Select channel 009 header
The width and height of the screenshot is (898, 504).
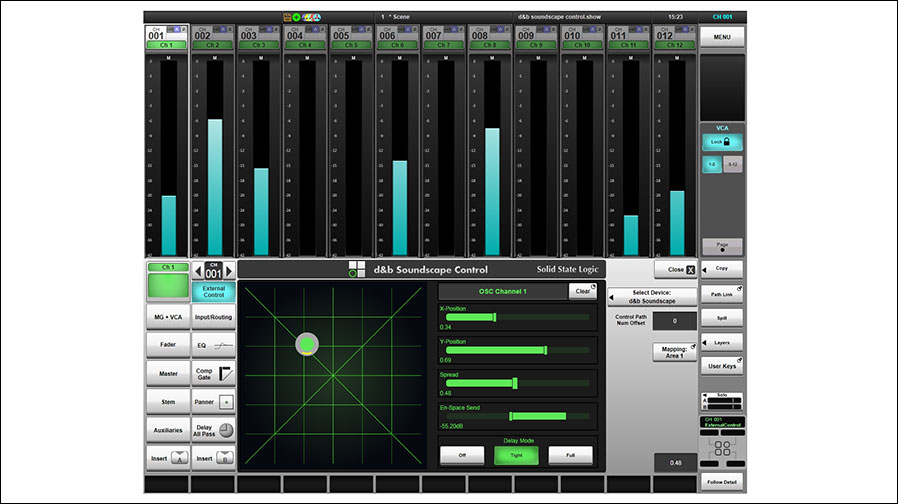tap(536, 37)
